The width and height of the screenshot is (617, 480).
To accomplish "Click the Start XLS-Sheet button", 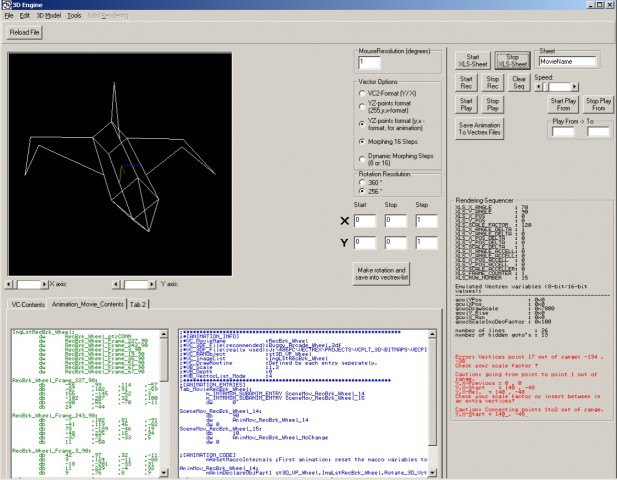I will coord(473,61).
